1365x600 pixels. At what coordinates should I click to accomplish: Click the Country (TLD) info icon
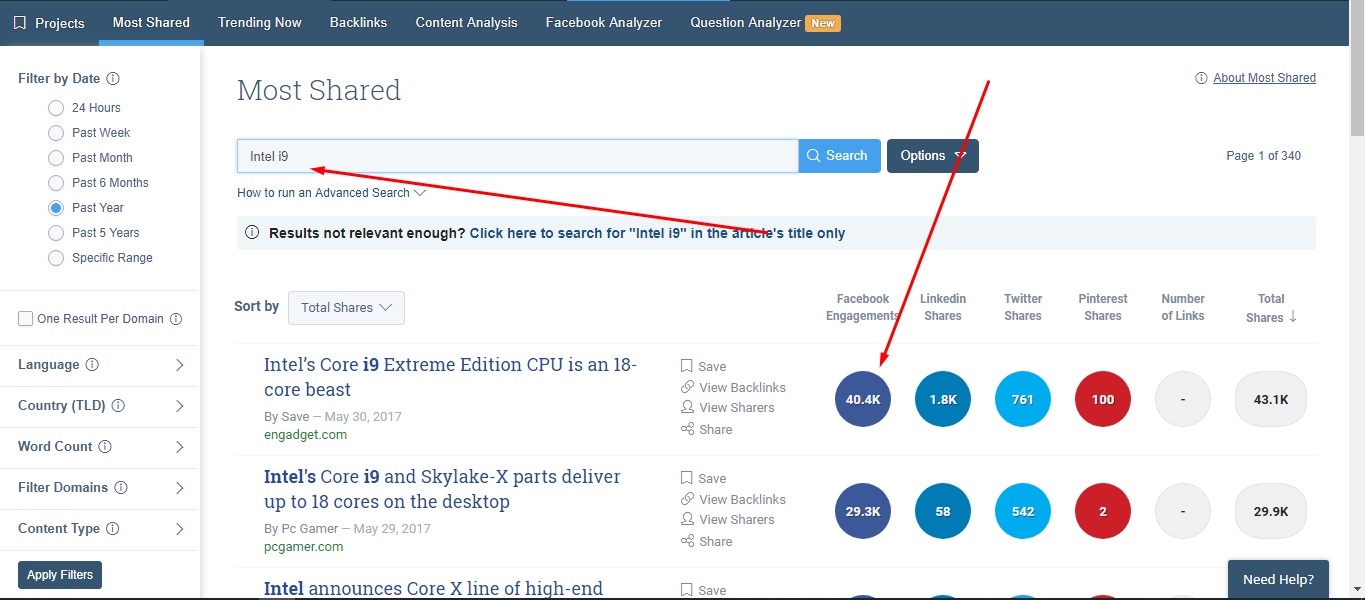click(x=118, y=406)
